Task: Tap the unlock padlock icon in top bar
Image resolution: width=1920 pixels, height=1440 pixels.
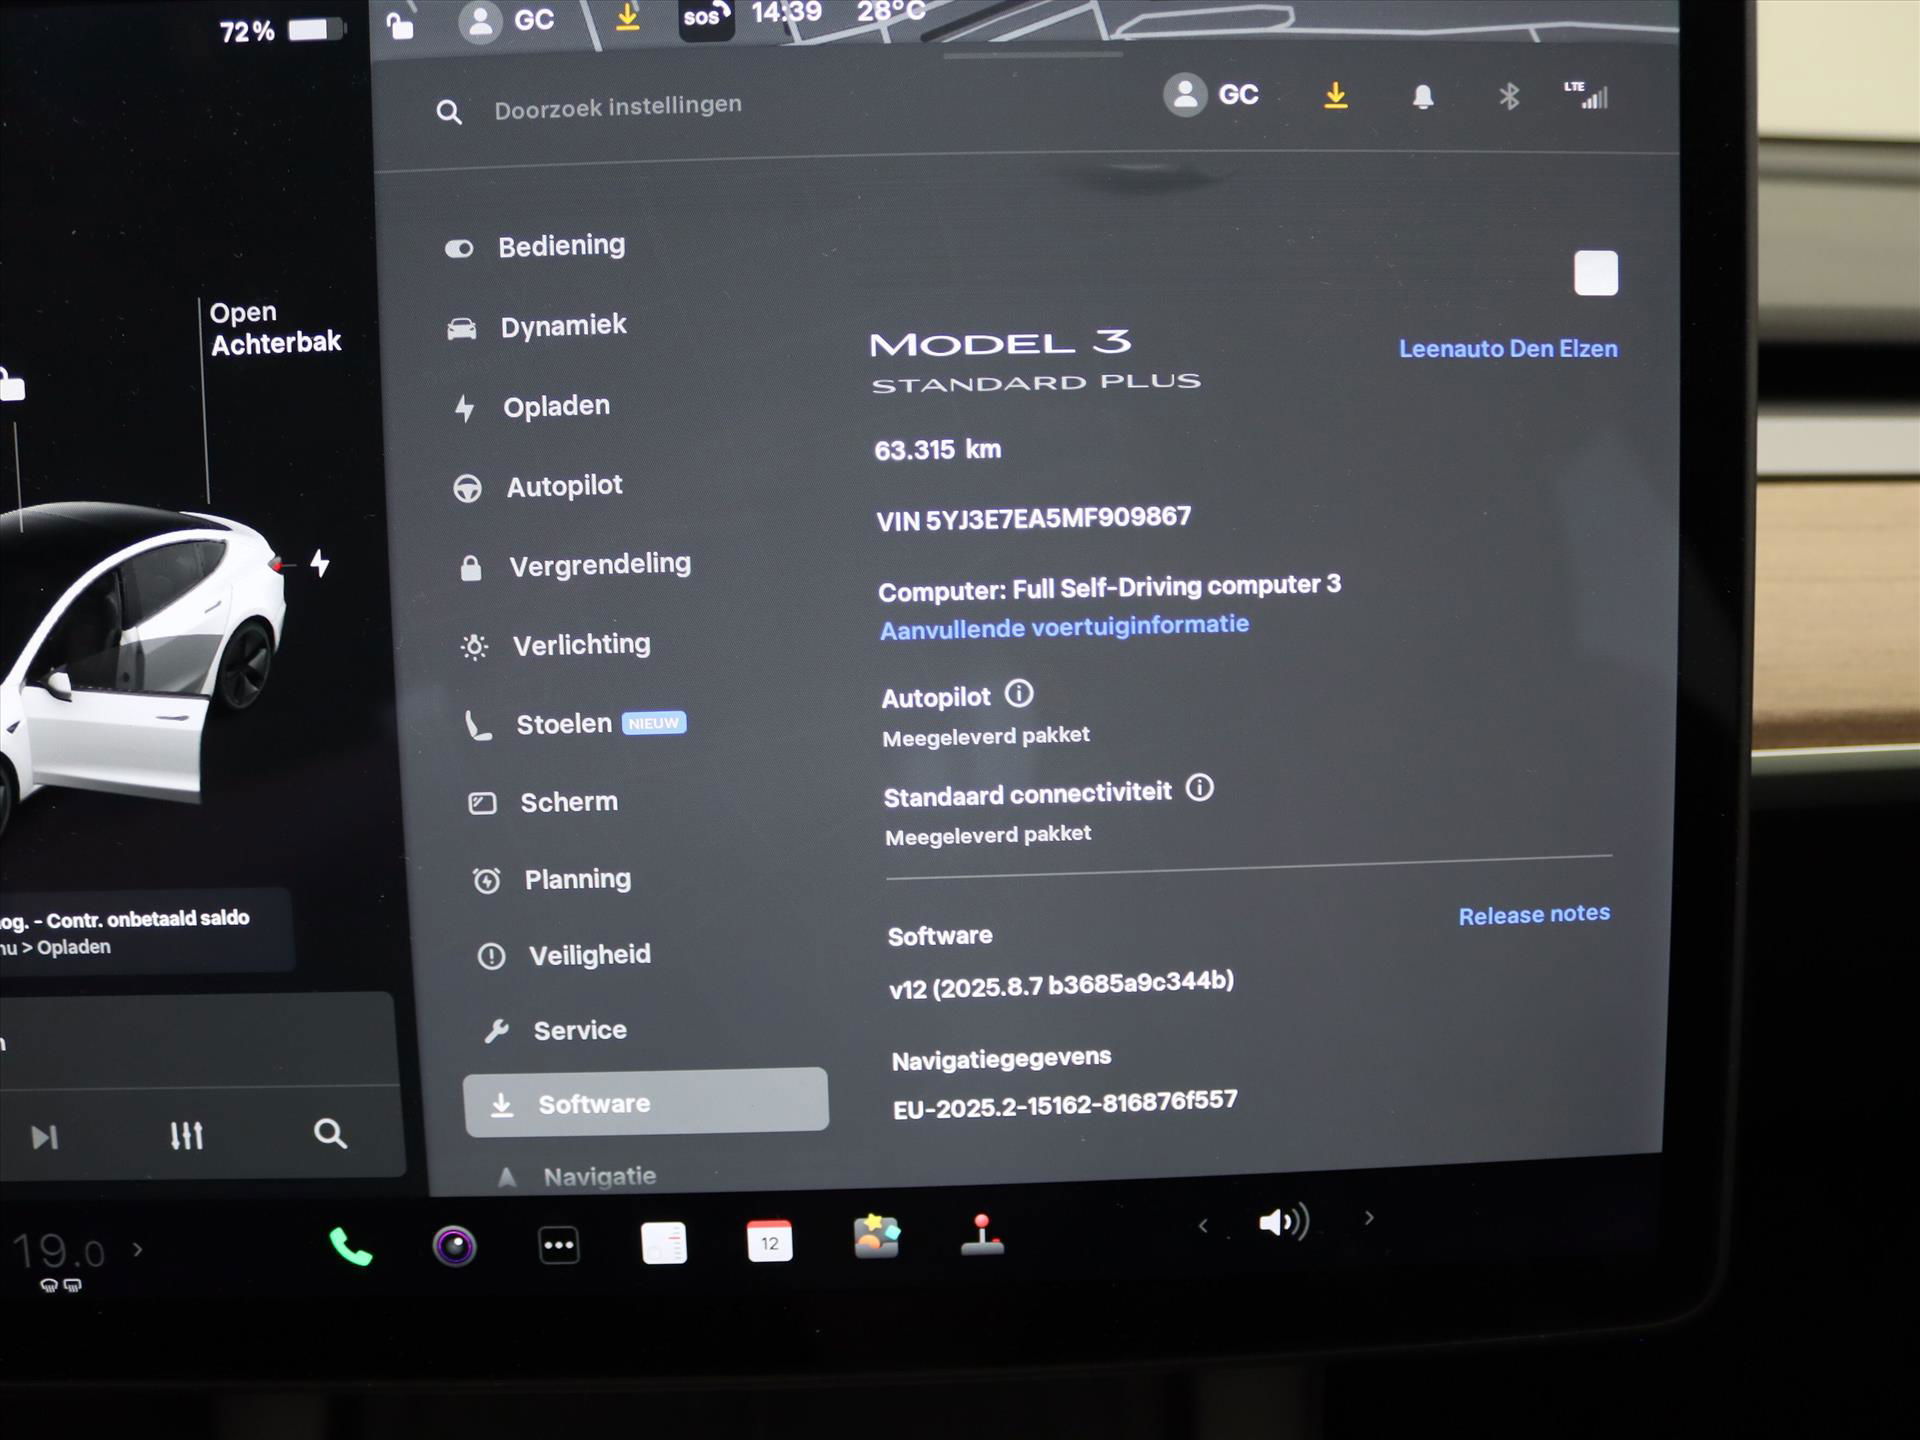Action: 400,24
